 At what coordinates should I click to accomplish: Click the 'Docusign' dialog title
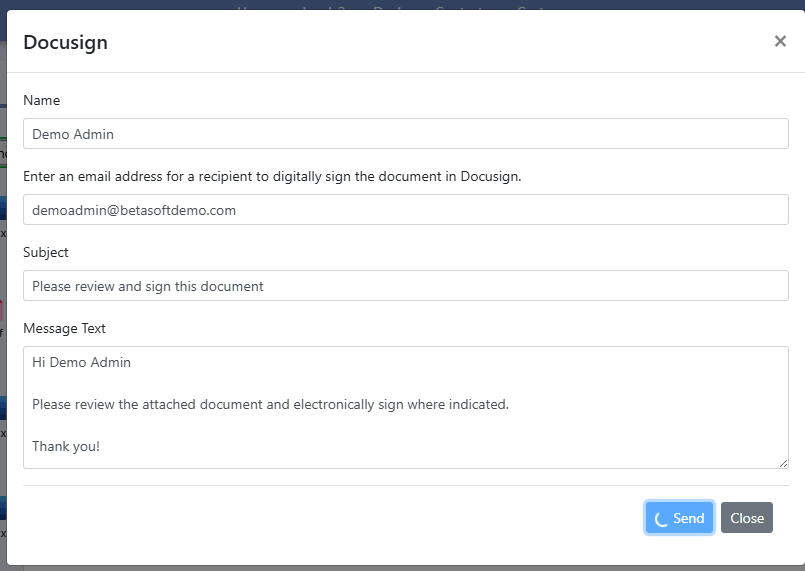tap(65, 42)
